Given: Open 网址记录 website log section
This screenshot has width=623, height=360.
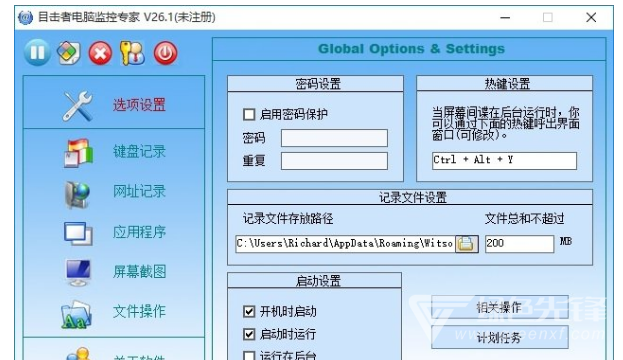Looking at the screenshot, I should 114,192.
